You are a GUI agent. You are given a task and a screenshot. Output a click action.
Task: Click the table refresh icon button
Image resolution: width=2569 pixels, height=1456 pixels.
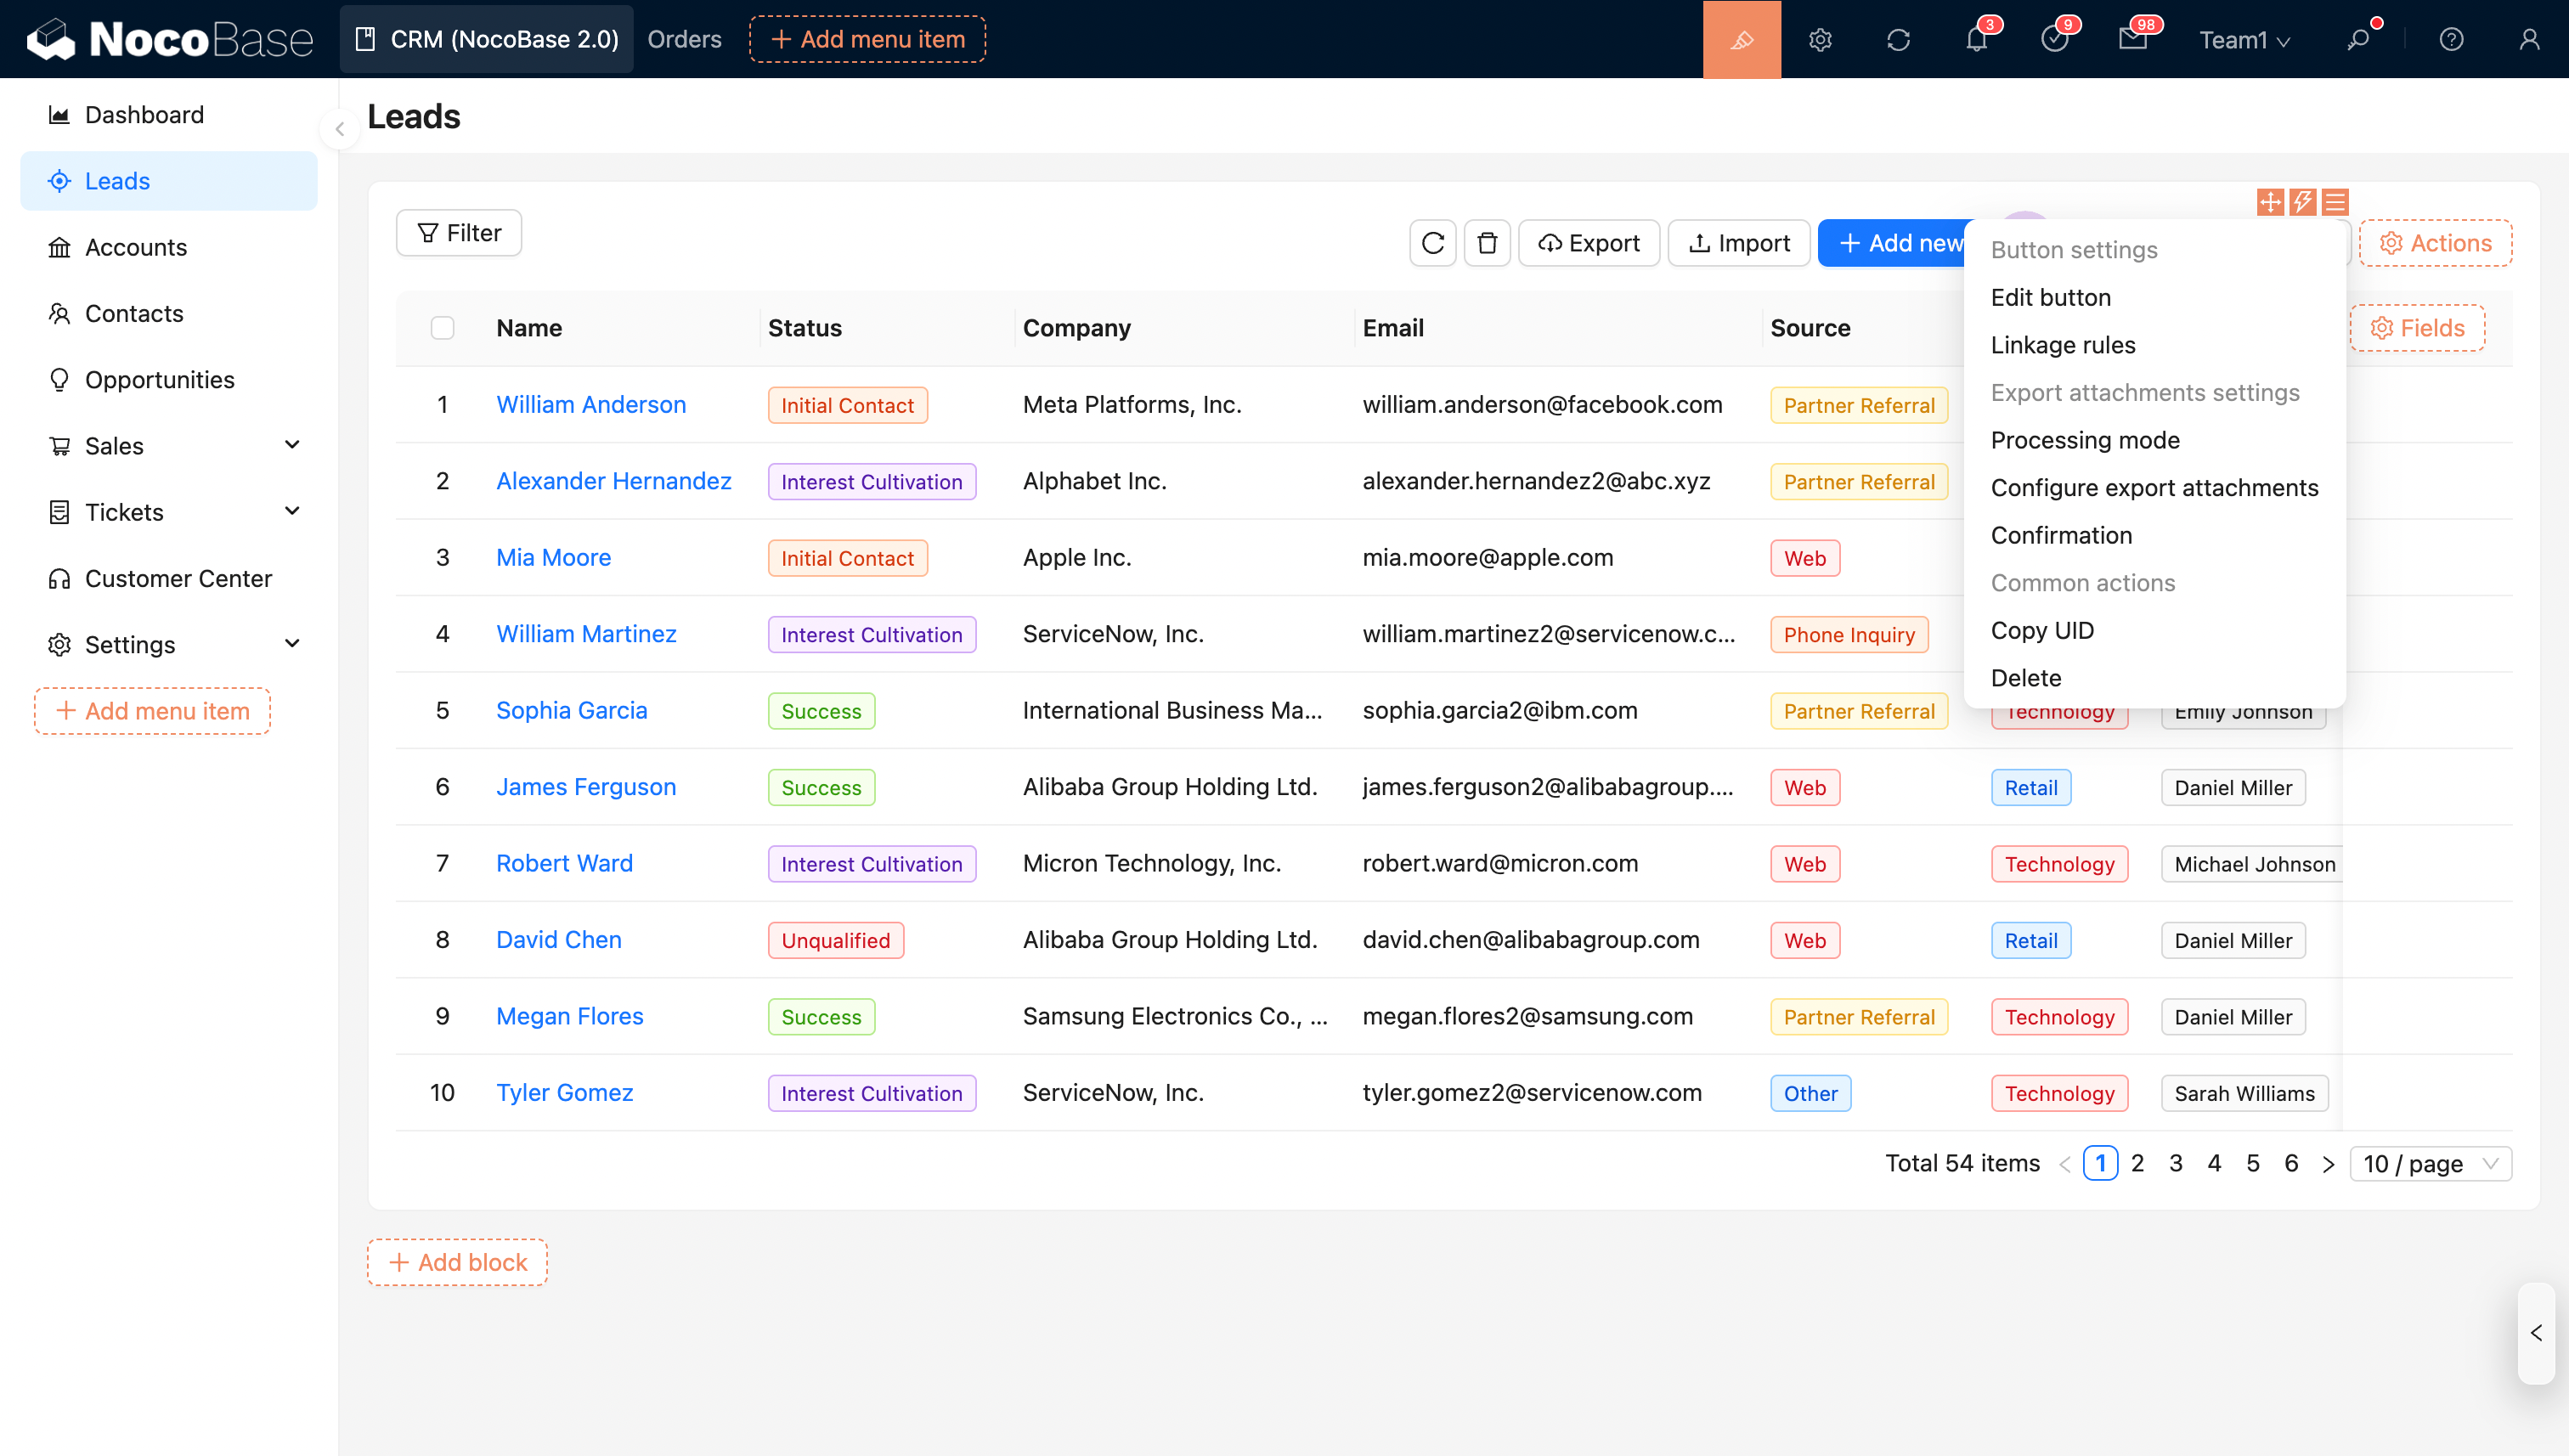click(x=1432, y=243)
